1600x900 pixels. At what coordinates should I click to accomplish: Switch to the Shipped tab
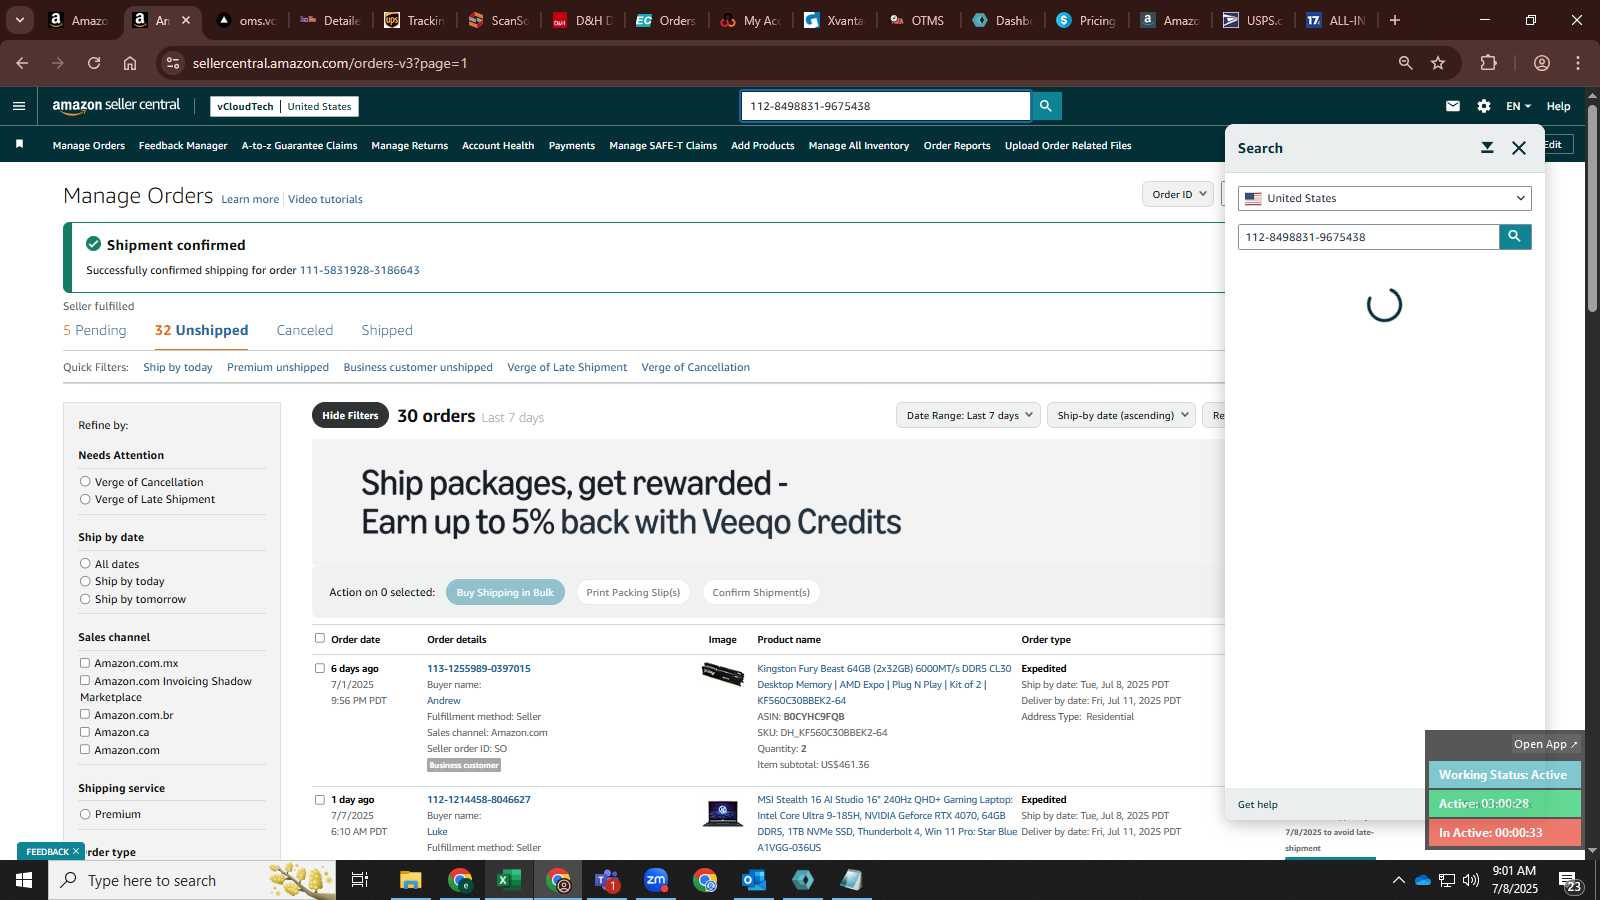pyautogui.click(x=387, y=330)
